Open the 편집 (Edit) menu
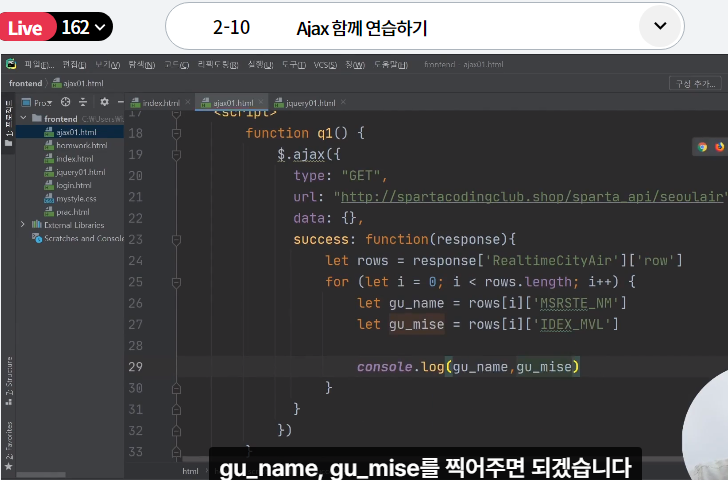 tap(74, 65)
